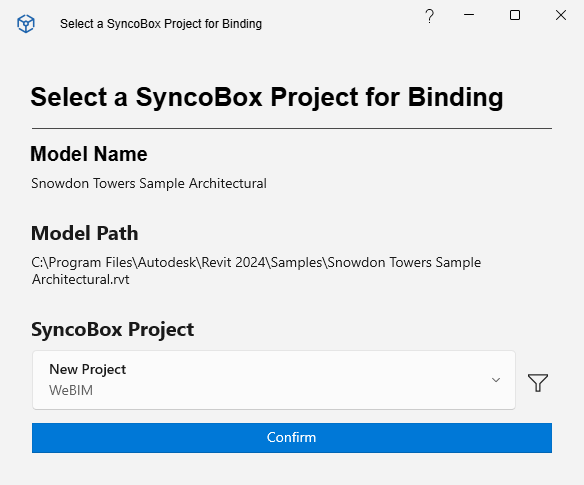Screen dimensions: 584x485
Task: Close the SyncoBox binding dialog
Action: click(561, 15)
